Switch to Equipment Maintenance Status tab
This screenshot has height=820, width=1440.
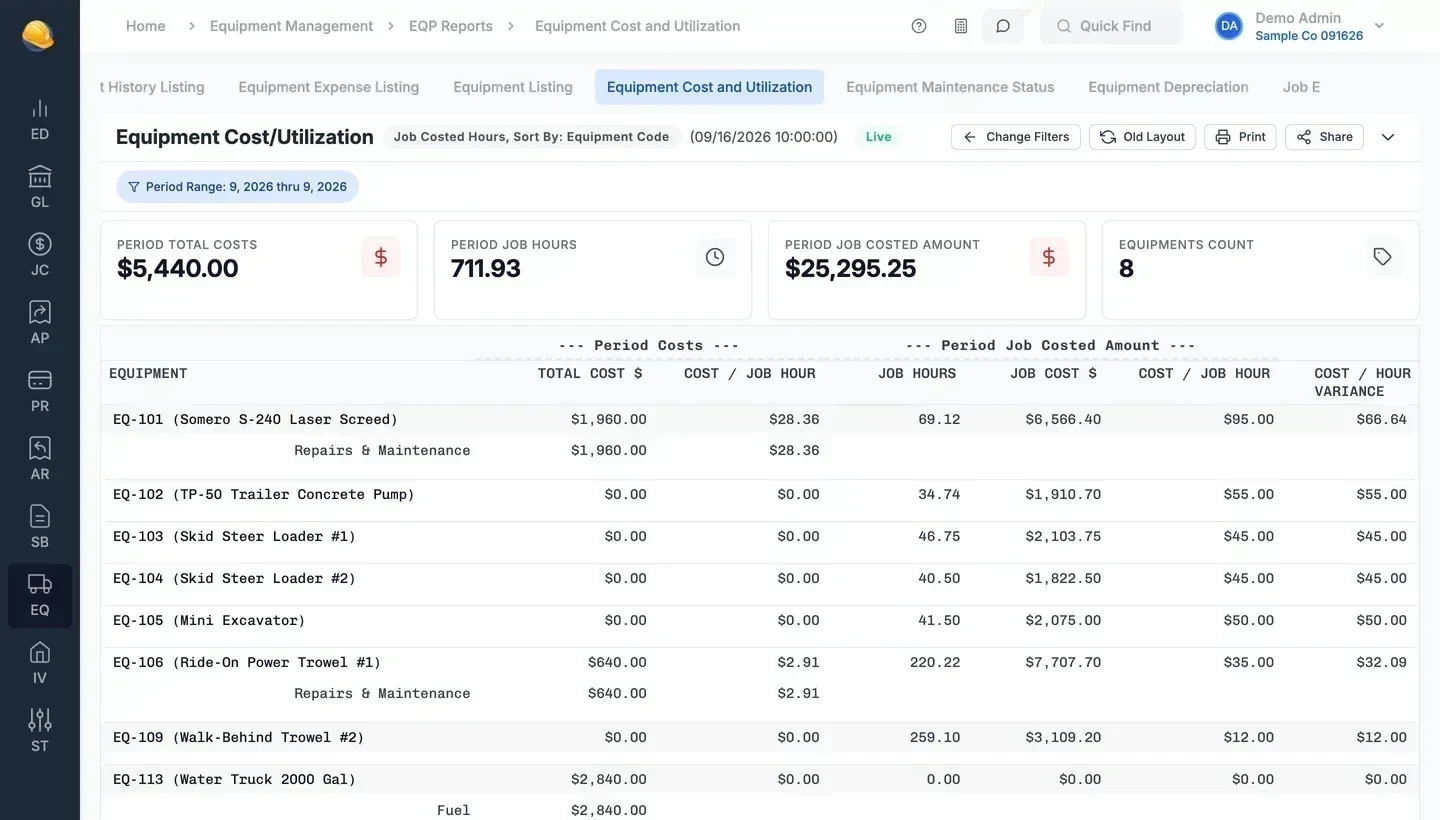coord(950,87)
